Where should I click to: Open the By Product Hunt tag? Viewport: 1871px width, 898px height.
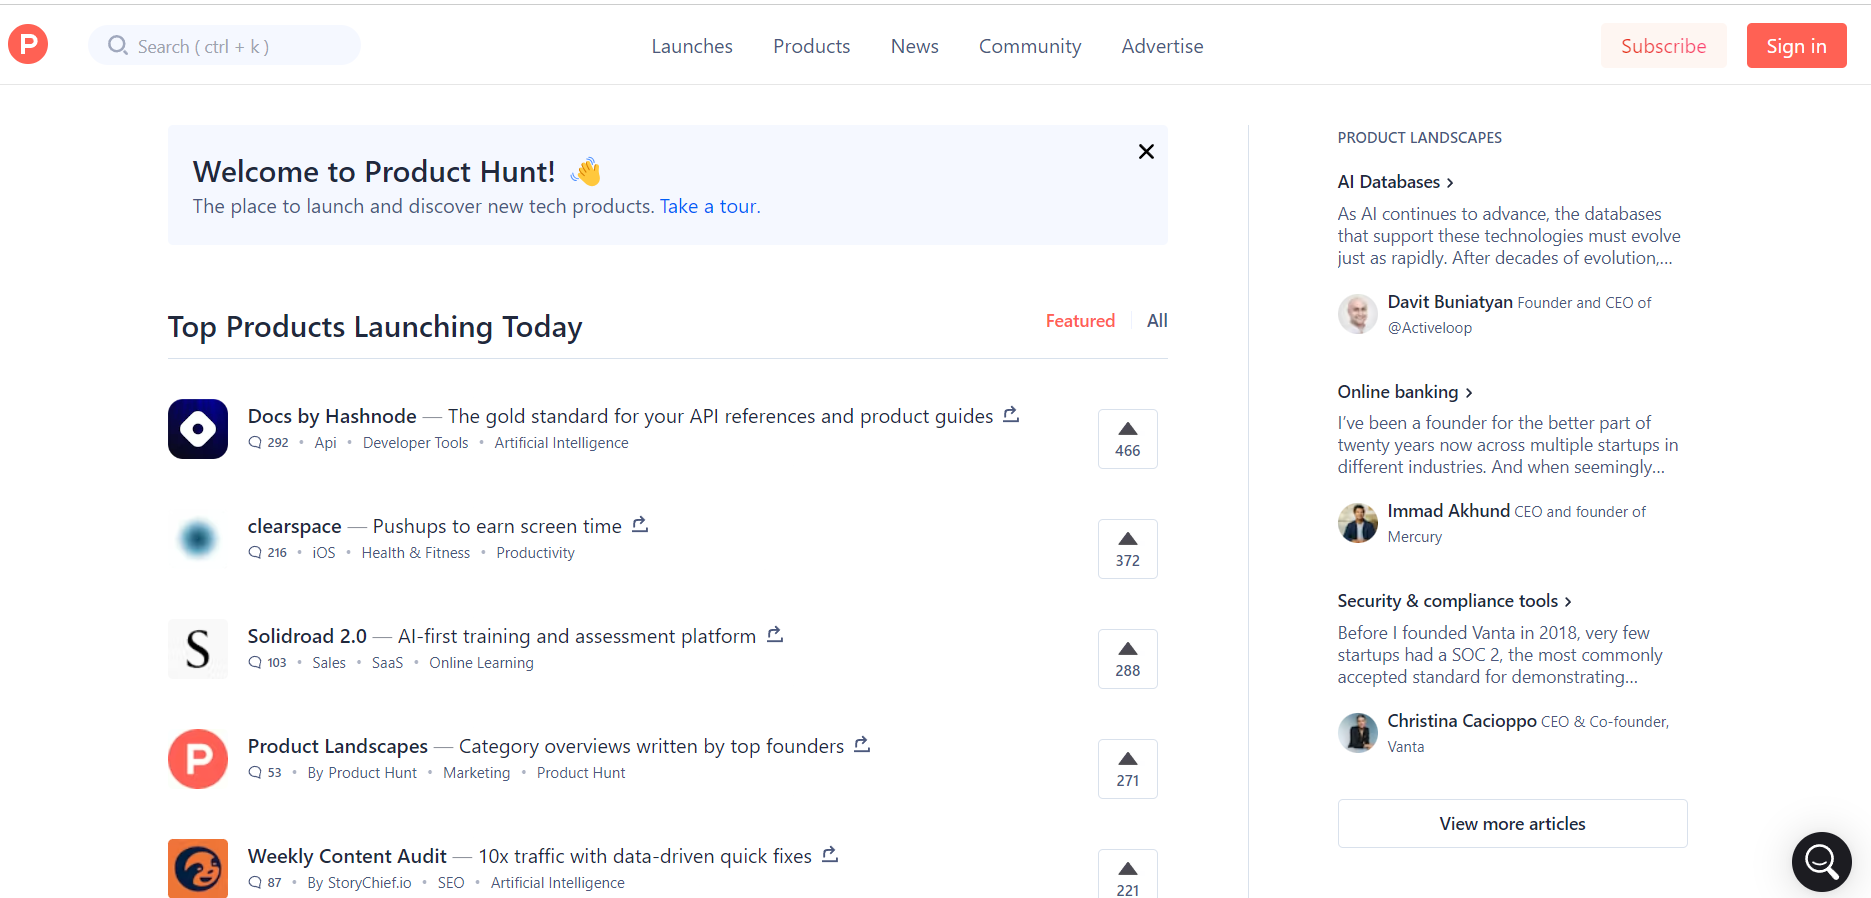pyautogui.click(x=362, y=772)
